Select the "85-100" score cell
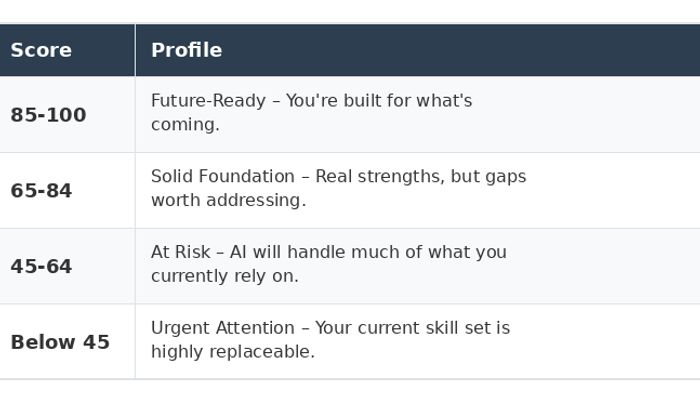 coord(48,115)
